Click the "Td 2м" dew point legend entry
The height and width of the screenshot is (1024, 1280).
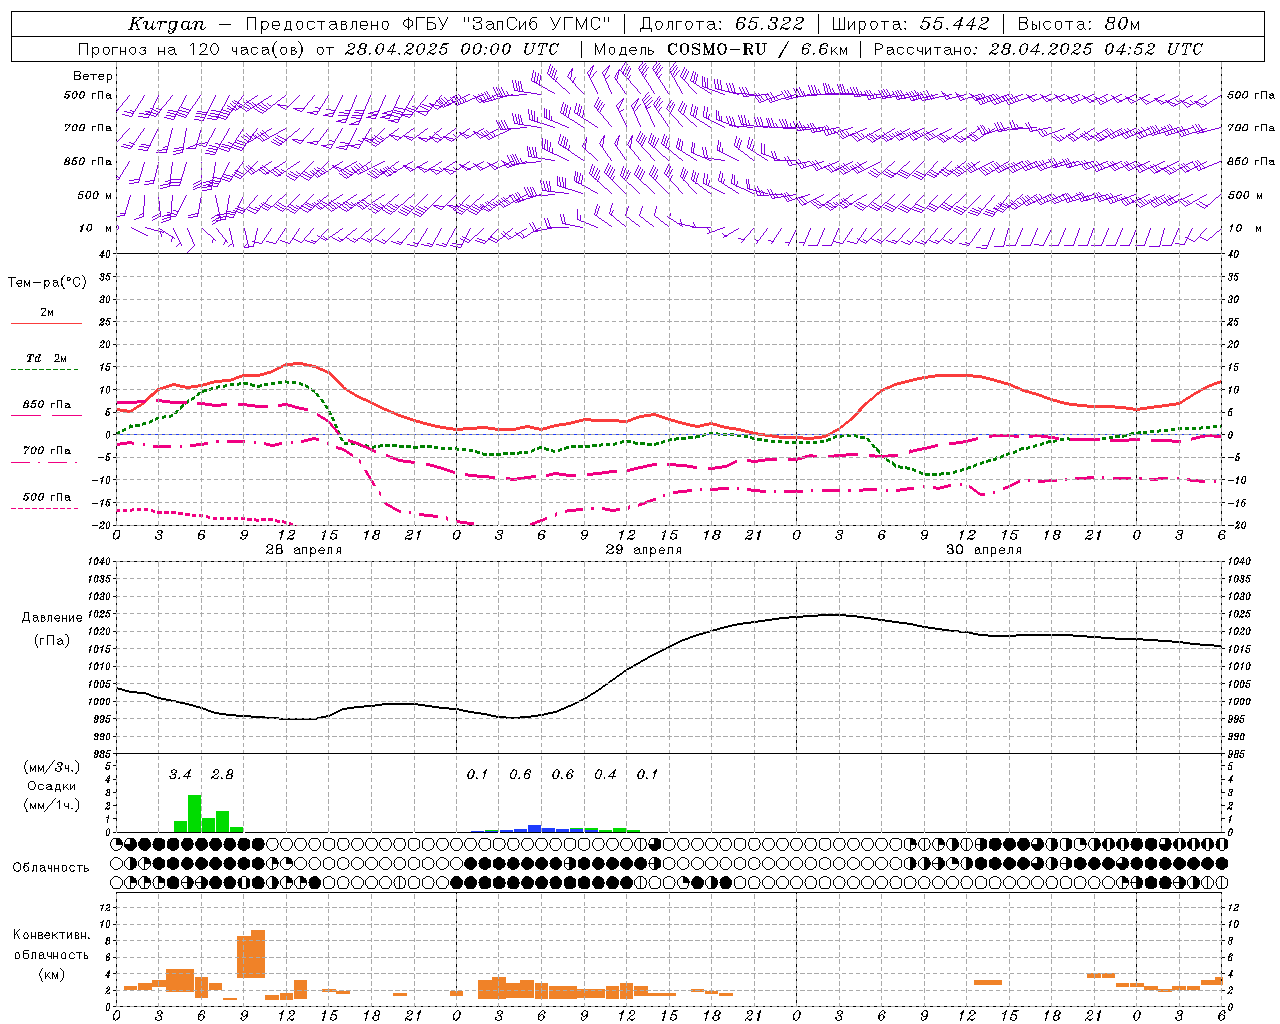47,358
